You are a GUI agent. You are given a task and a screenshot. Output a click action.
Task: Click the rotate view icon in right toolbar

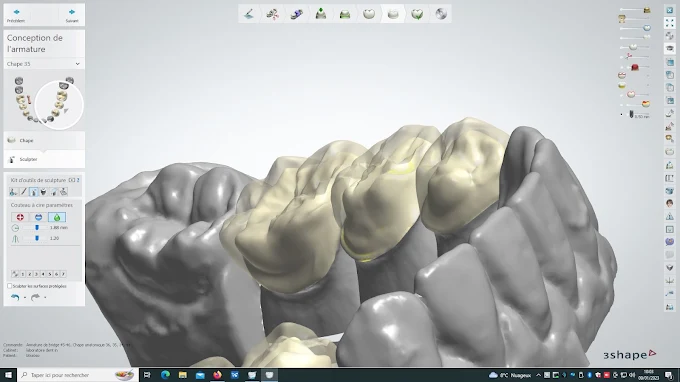[x=670, y=36]
